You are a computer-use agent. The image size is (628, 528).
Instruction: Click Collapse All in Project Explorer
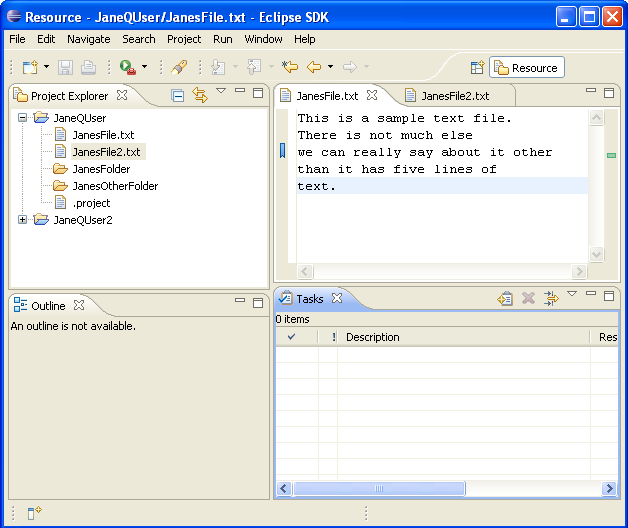point(177,96)
